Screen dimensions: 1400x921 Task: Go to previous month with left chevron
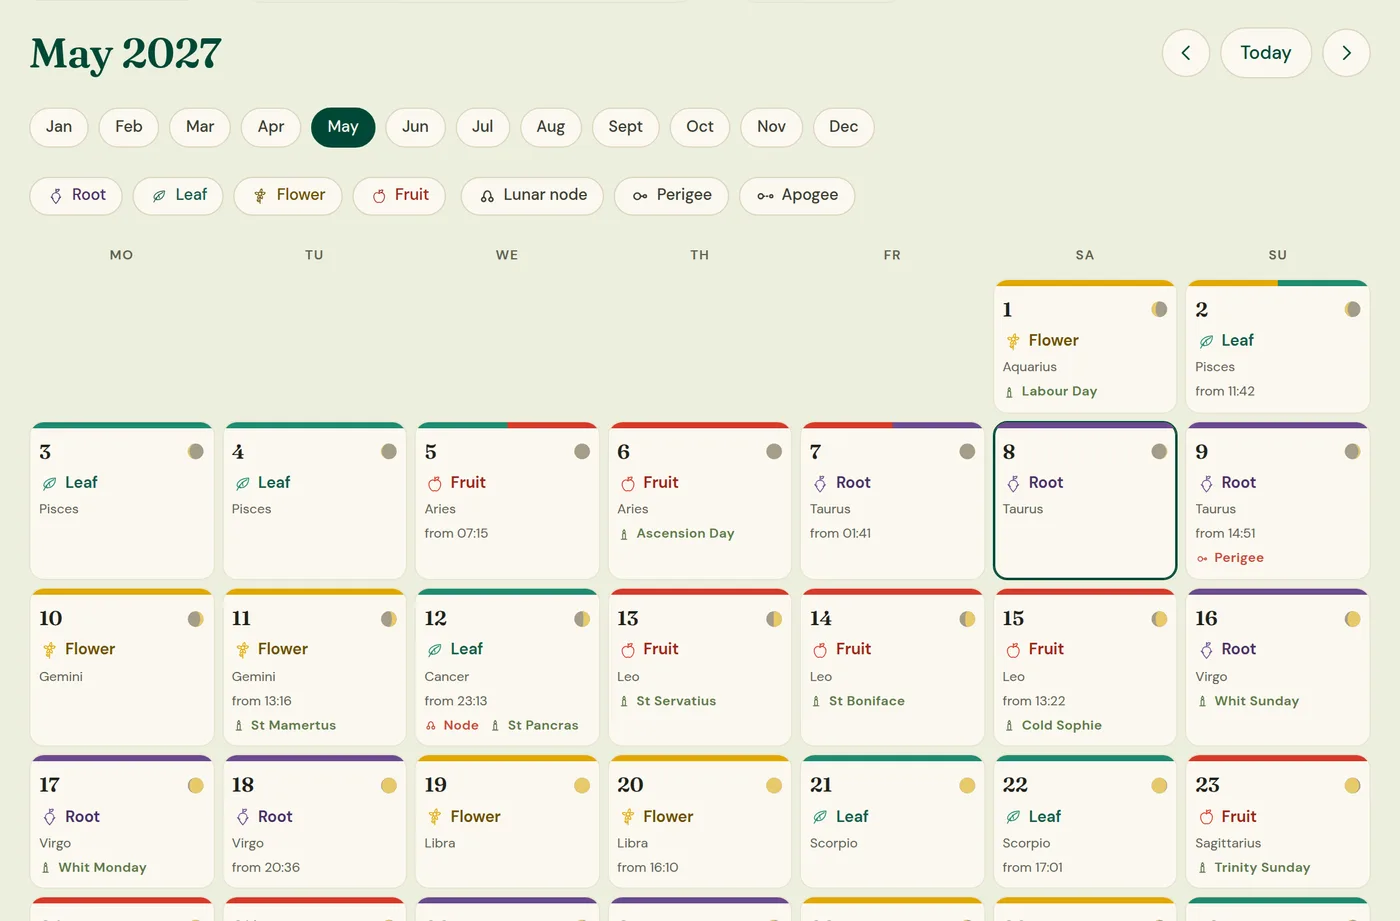[1186, 53]
